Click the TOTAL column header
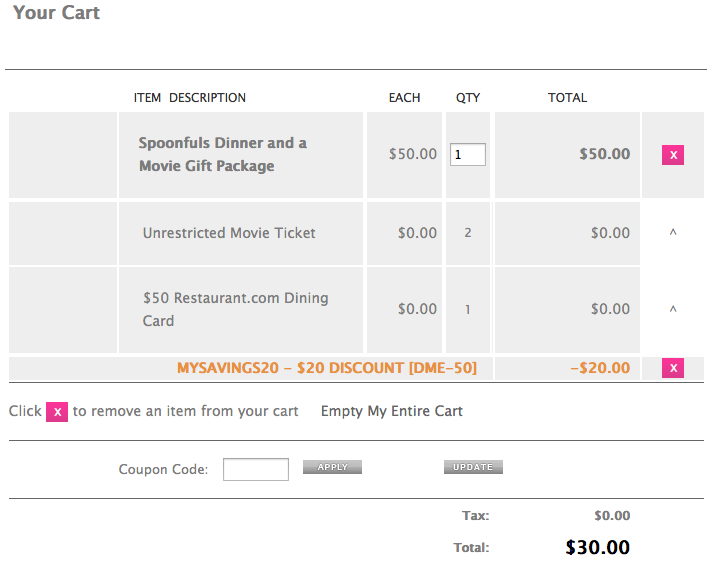 (567, 97)
